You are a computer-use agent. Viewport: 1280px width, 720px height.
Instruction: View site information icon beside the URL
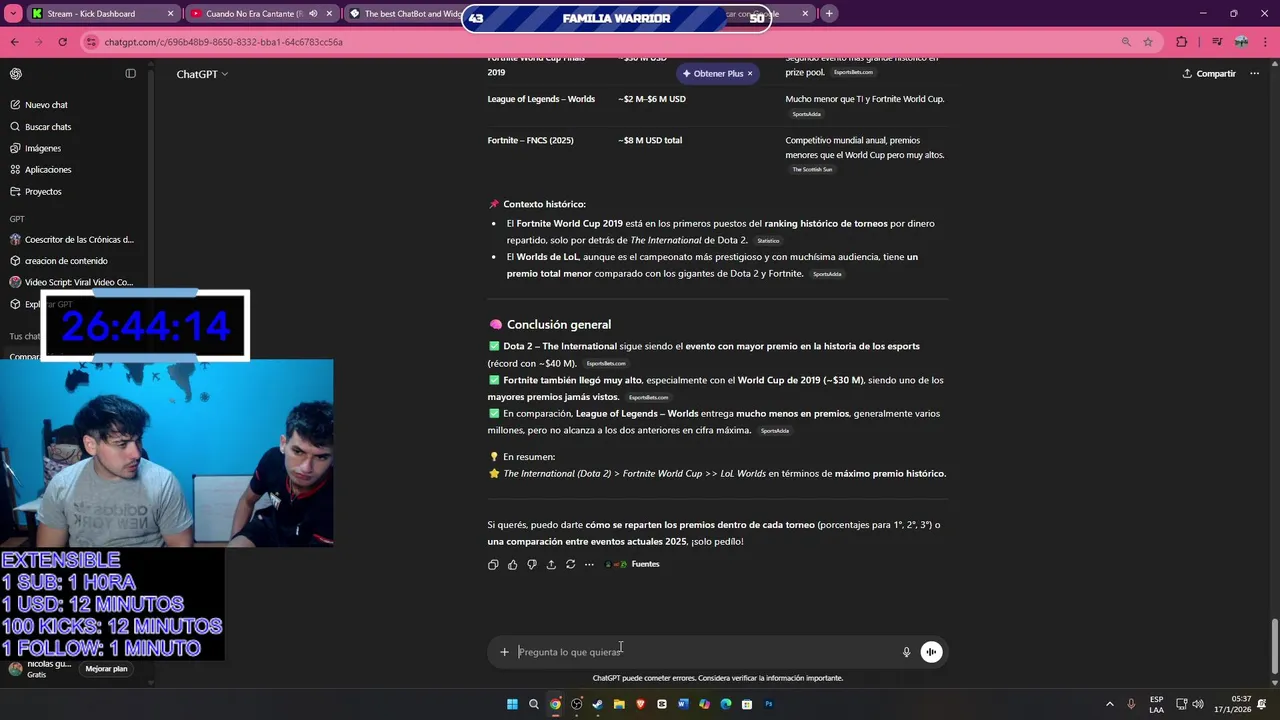(92, 42)
